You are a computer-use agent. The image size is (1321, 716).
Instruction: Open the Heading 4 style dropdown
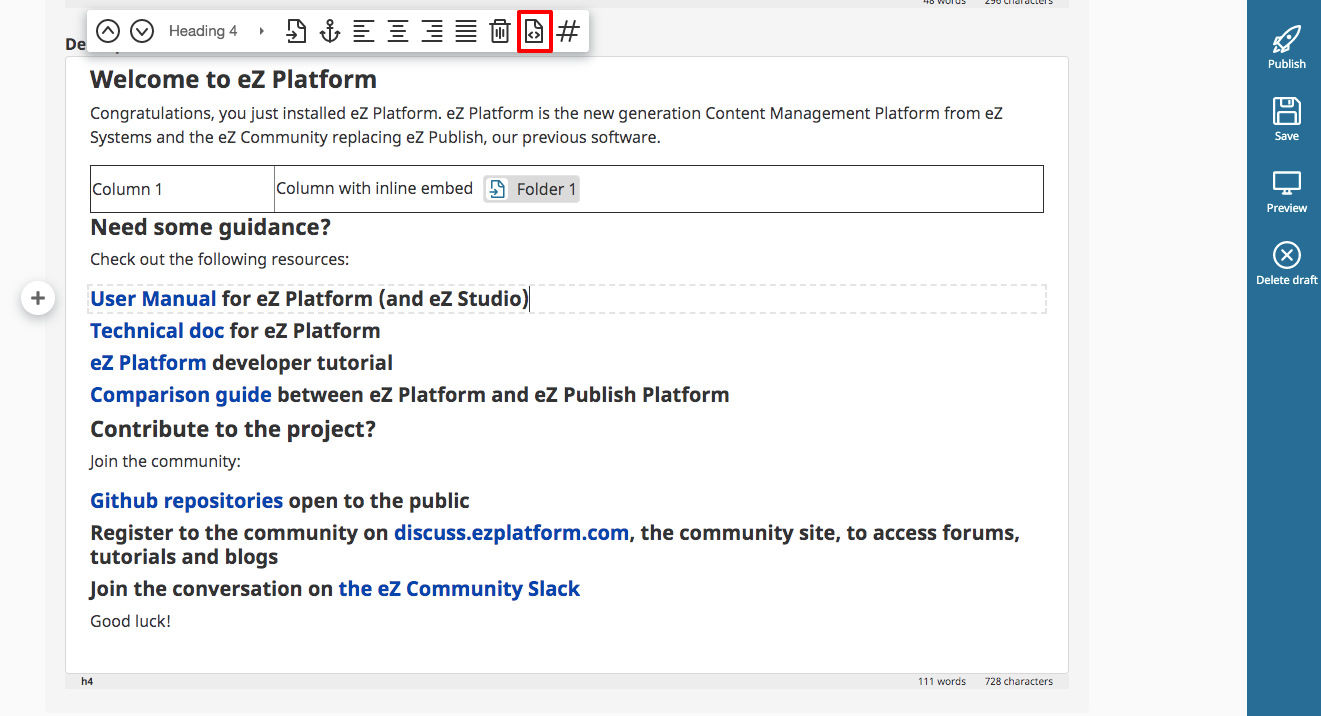(216, 31)
